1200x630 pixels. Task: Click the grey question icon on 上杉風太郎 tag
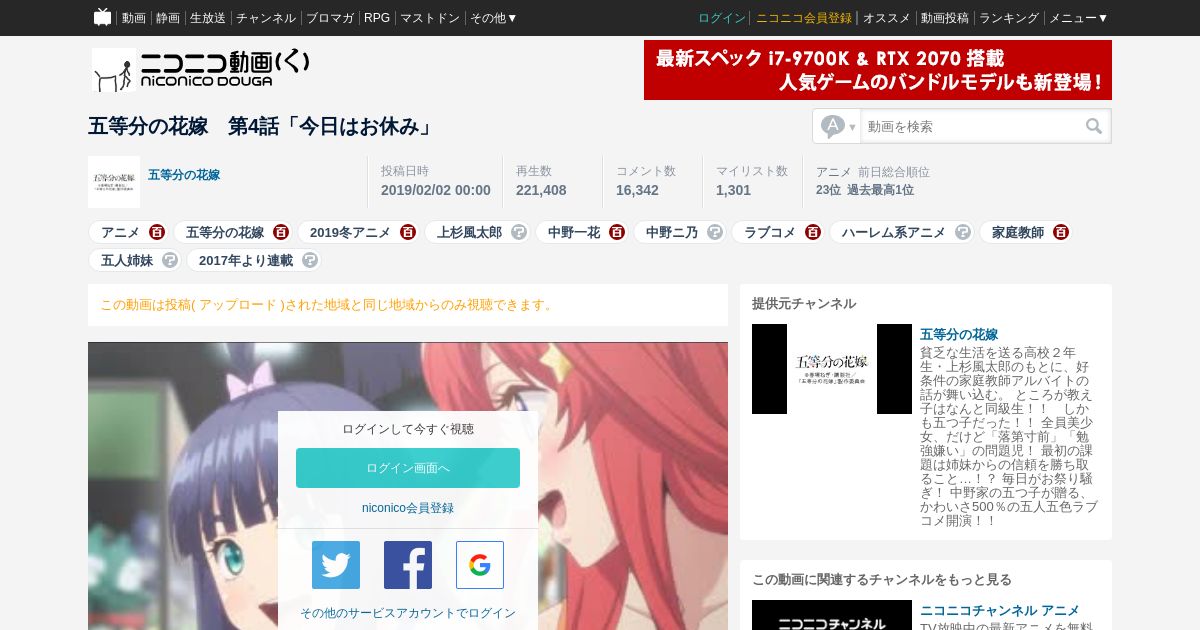pyautogui.click(x=519, y=232)
